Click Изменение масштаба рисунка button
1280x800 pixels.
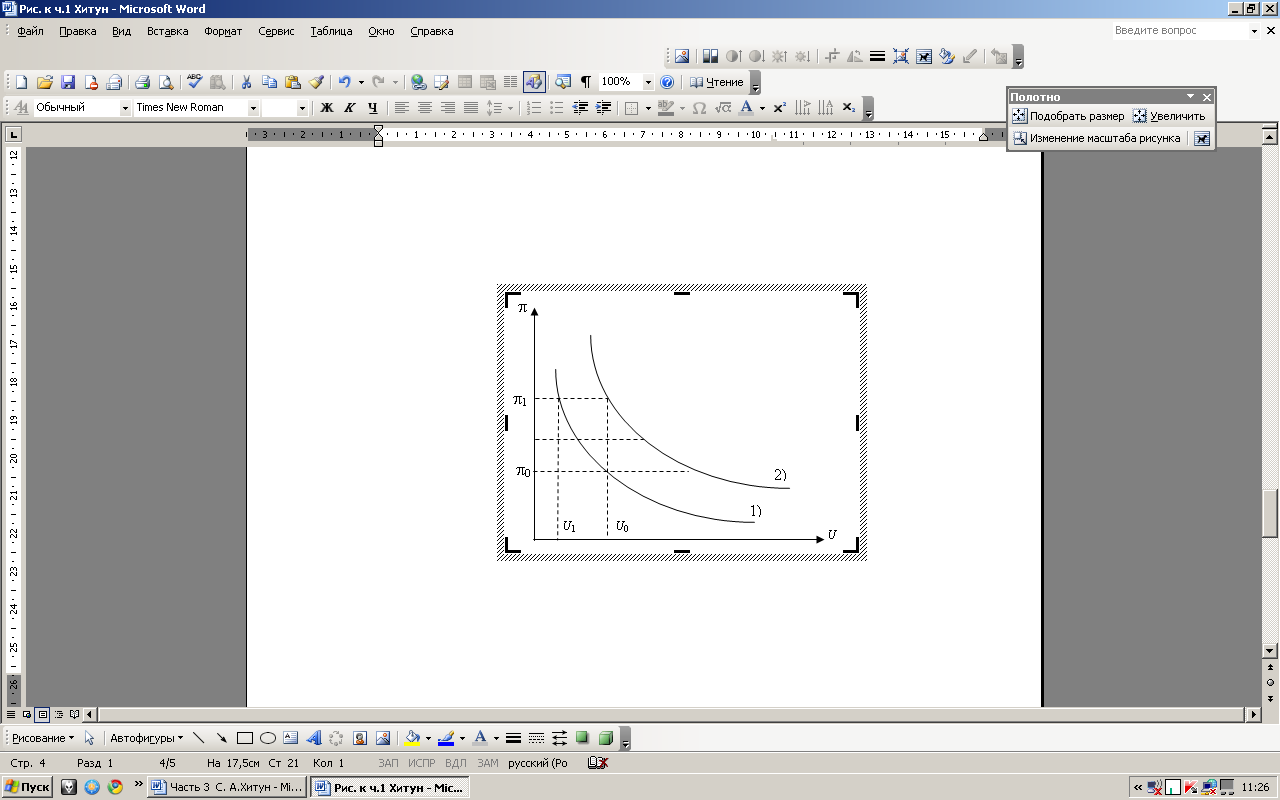click(1097, 138)
